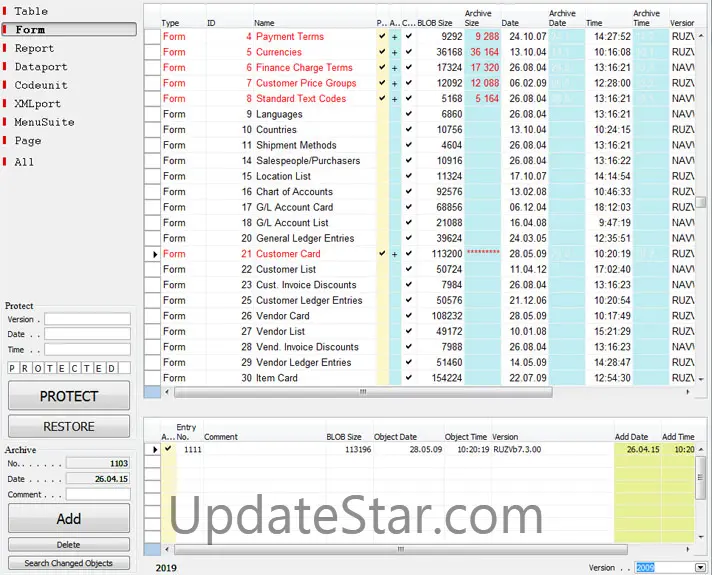Toggle Protected checkmark for Customer Card
The width and height of the screenshot is (712, 575).
382,253
